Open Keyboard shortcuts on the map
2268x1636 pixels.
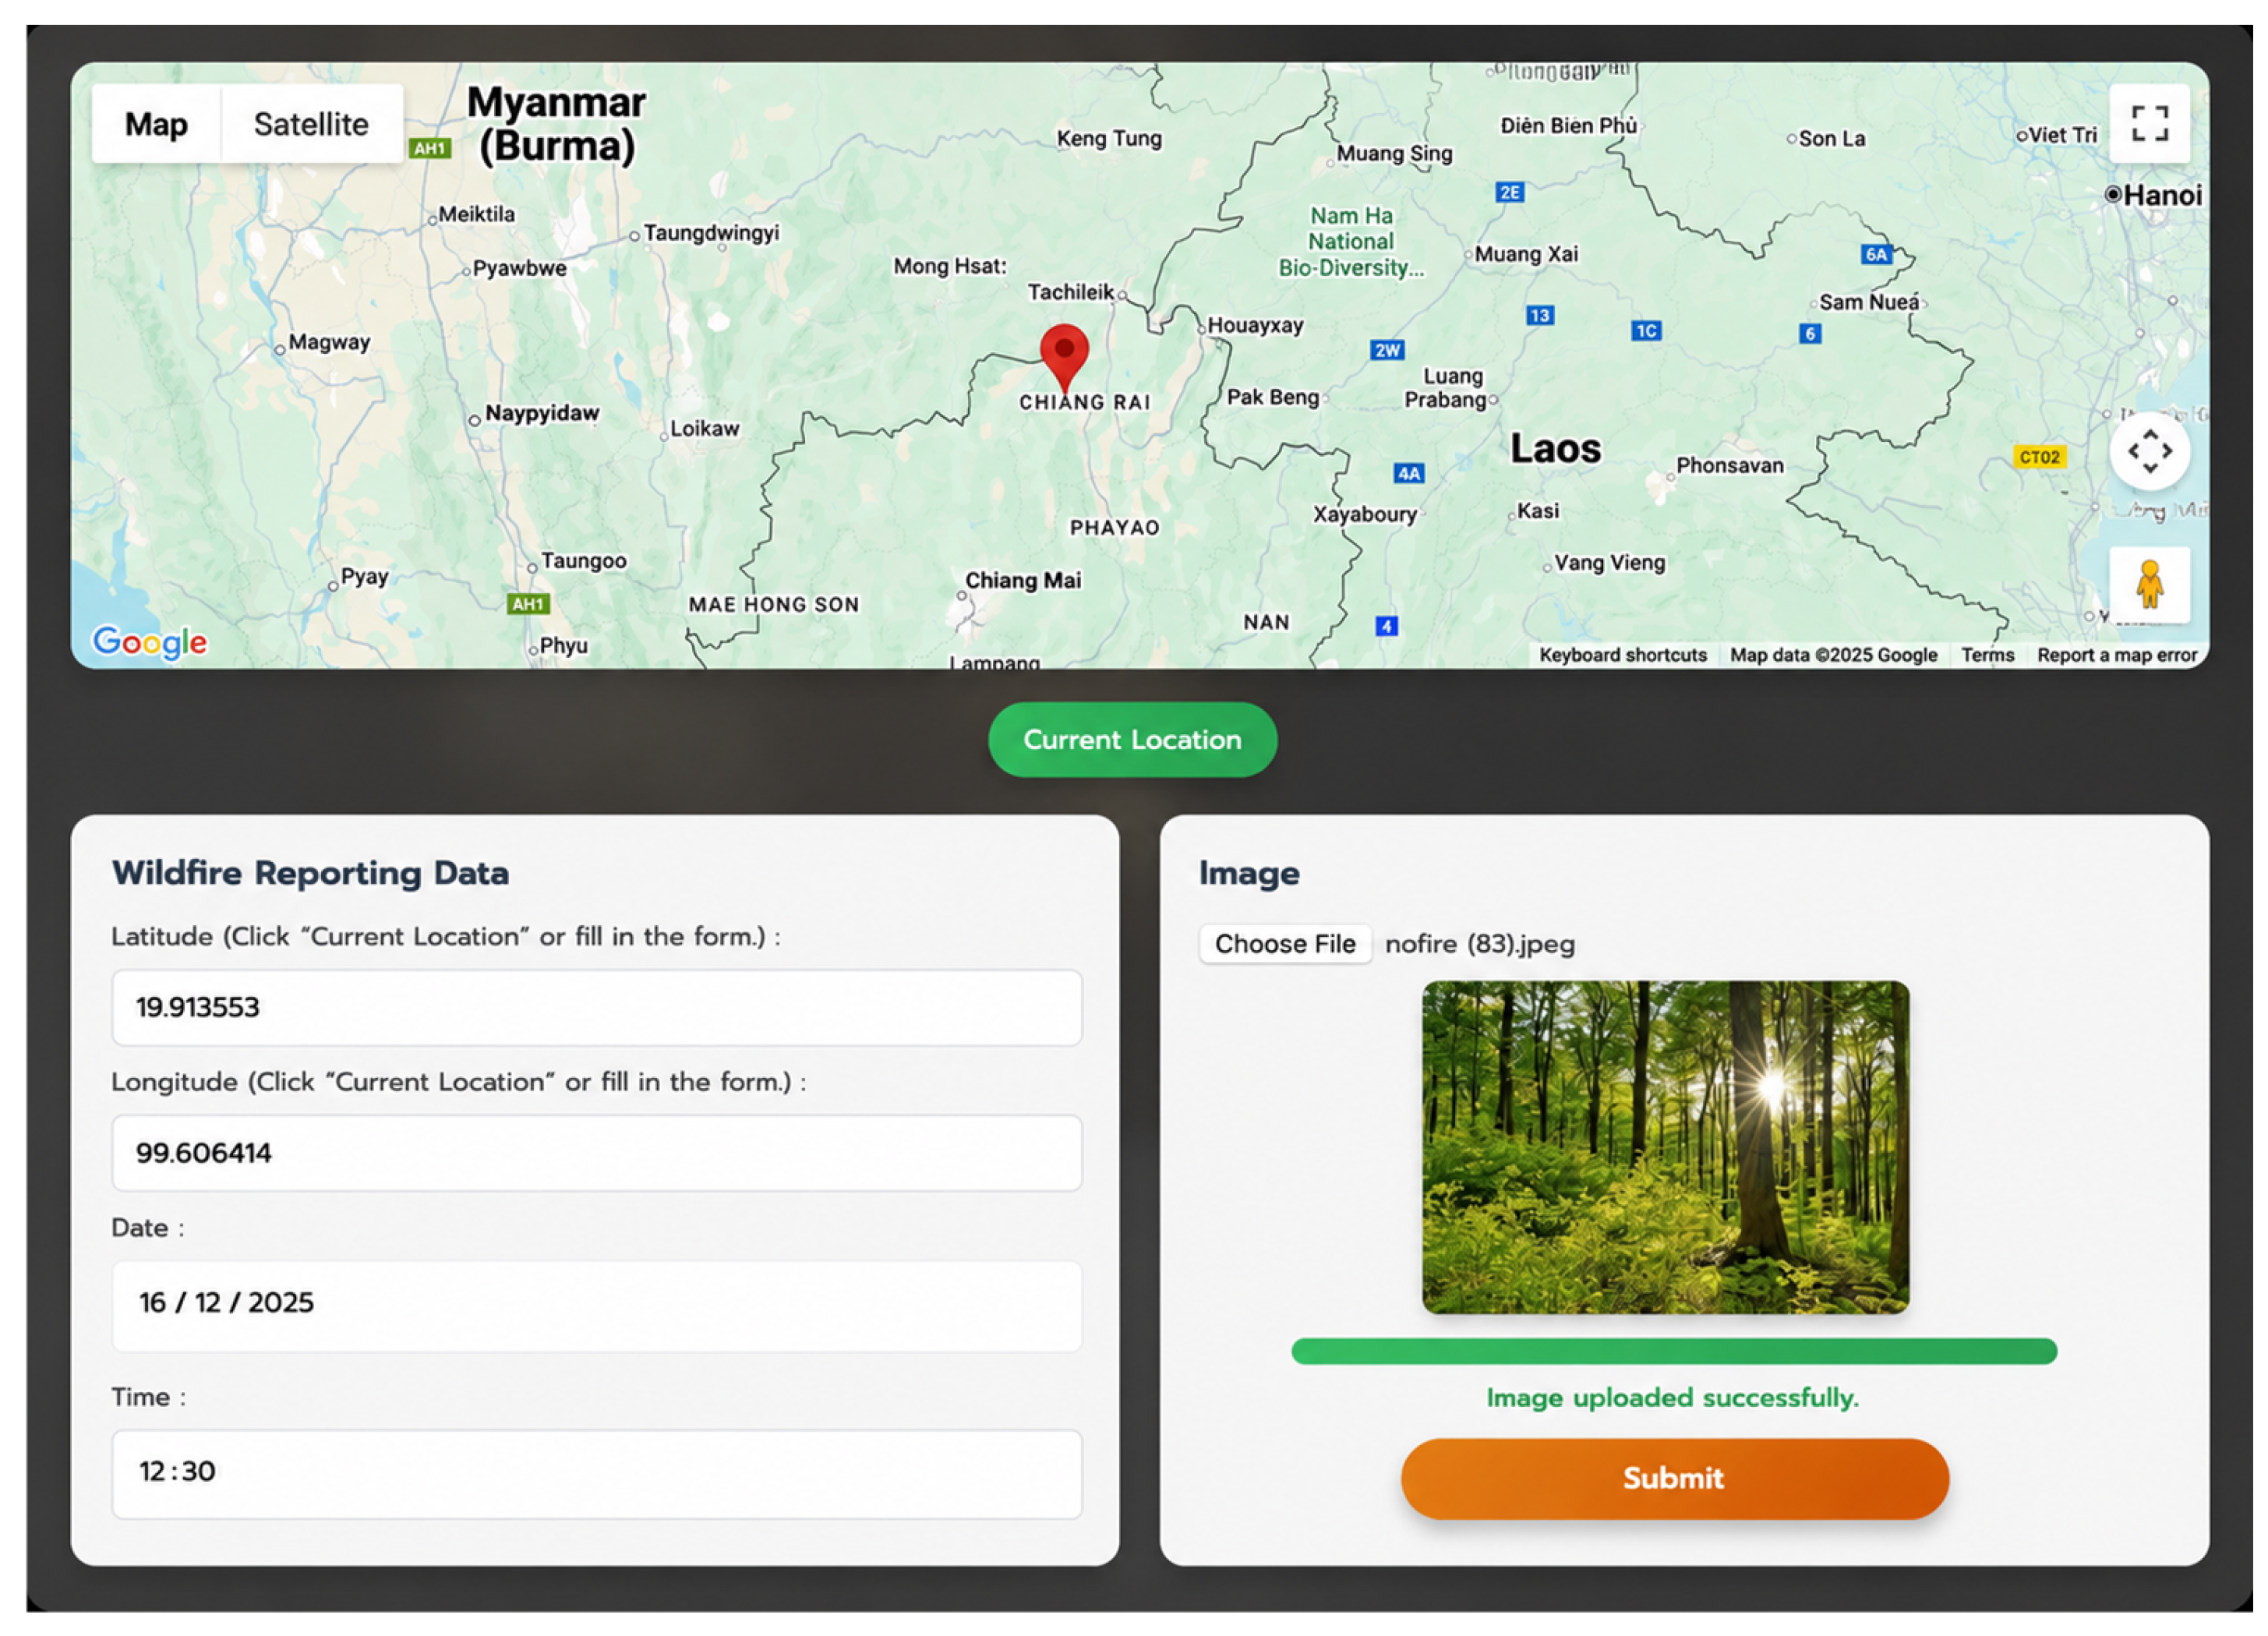pyautogui.click(x=1622, y=655)
